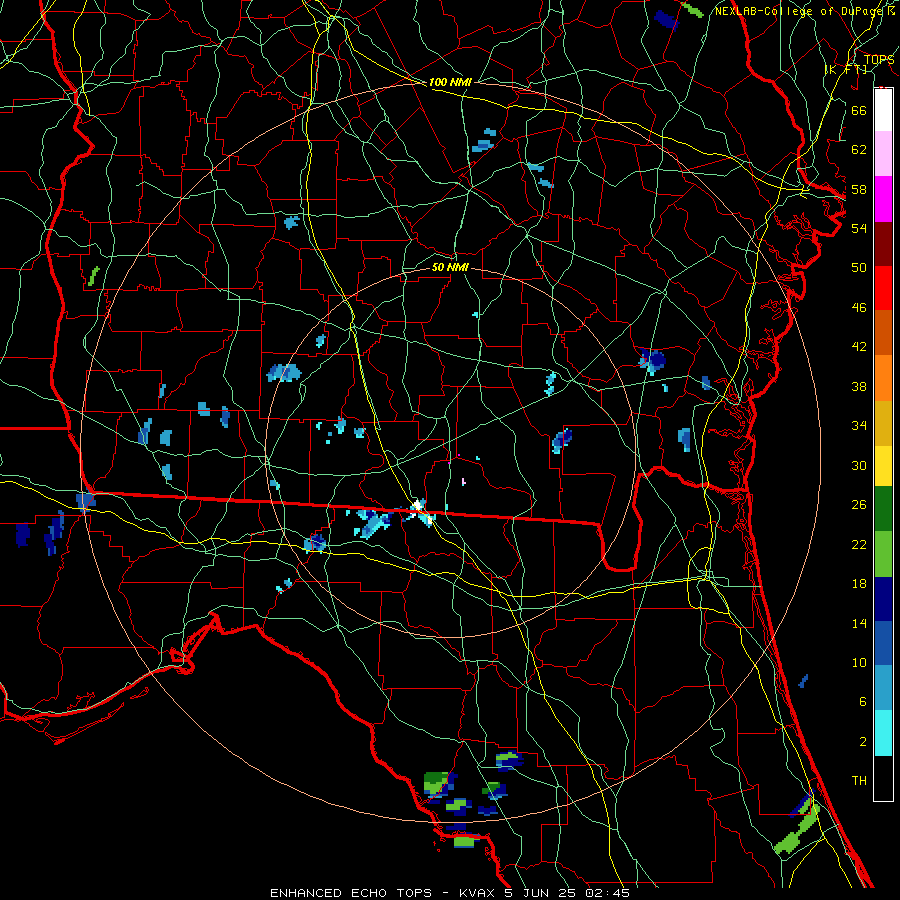Click the bright yellow legend swatch

point(883,465)
